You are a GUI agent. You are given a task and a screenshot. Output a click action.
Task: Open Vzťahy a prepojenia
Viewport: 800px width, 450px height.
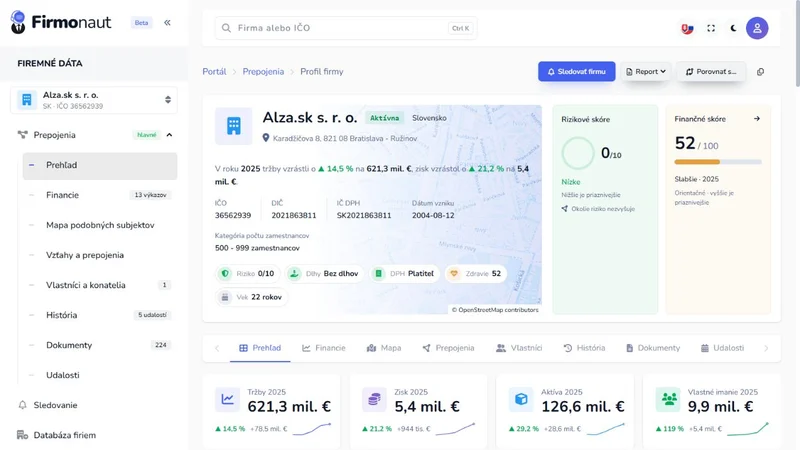point(100,255)
